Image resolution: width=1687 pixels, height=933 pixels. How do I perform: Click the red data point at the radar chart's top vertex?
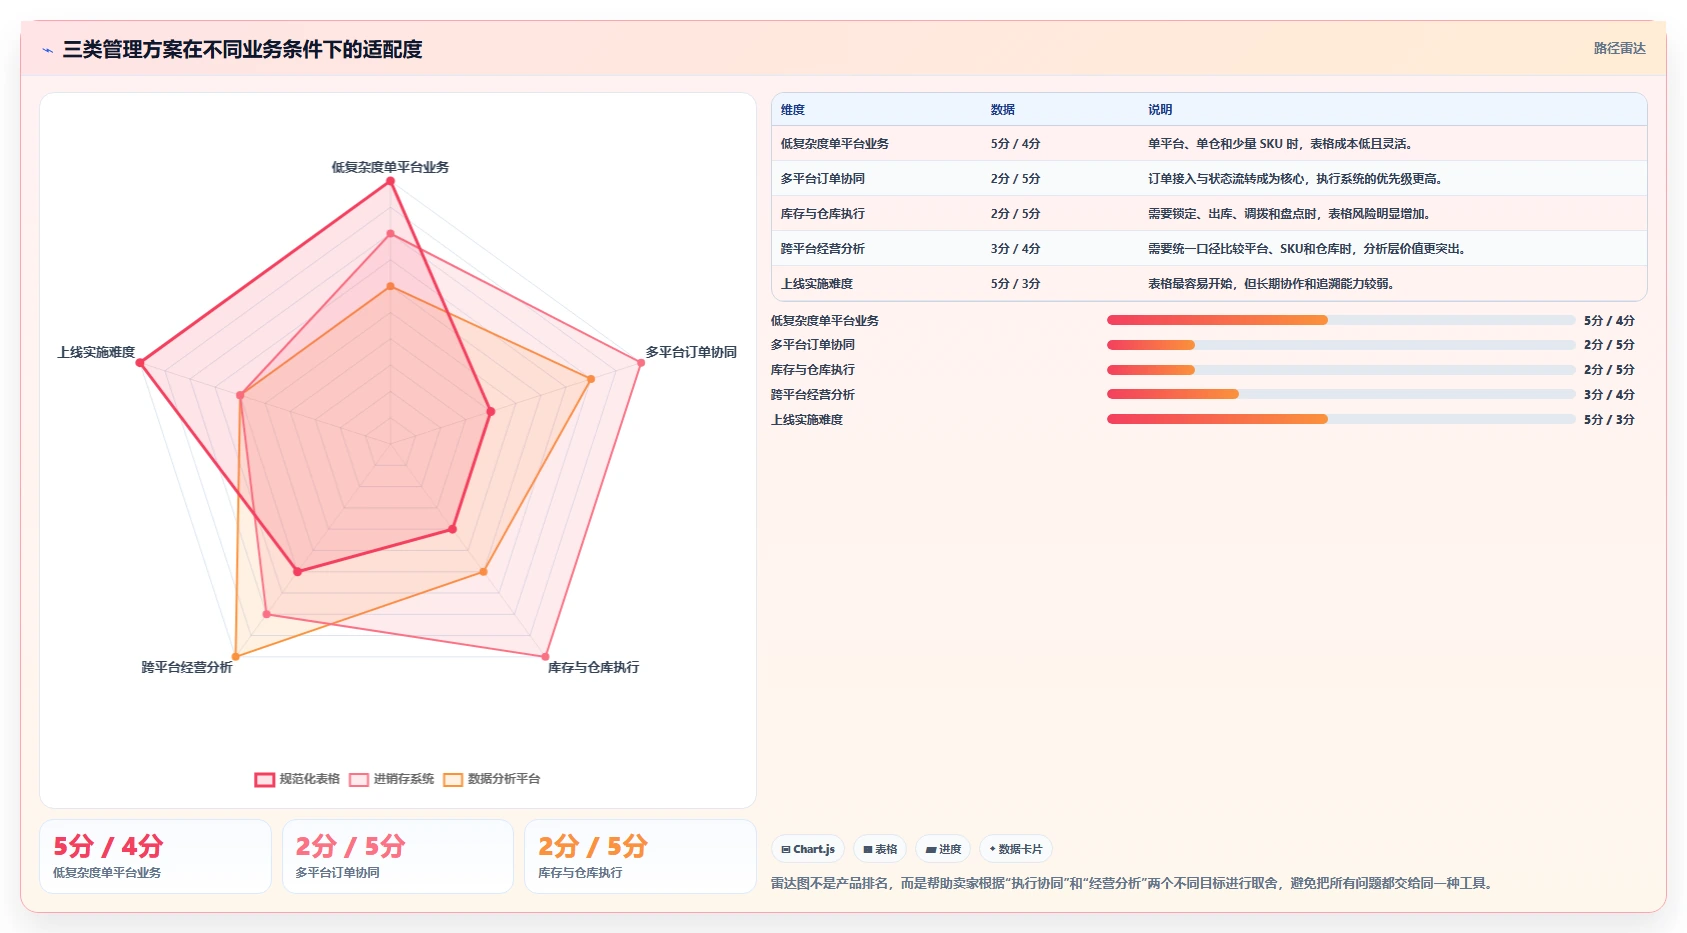(390, 181)
